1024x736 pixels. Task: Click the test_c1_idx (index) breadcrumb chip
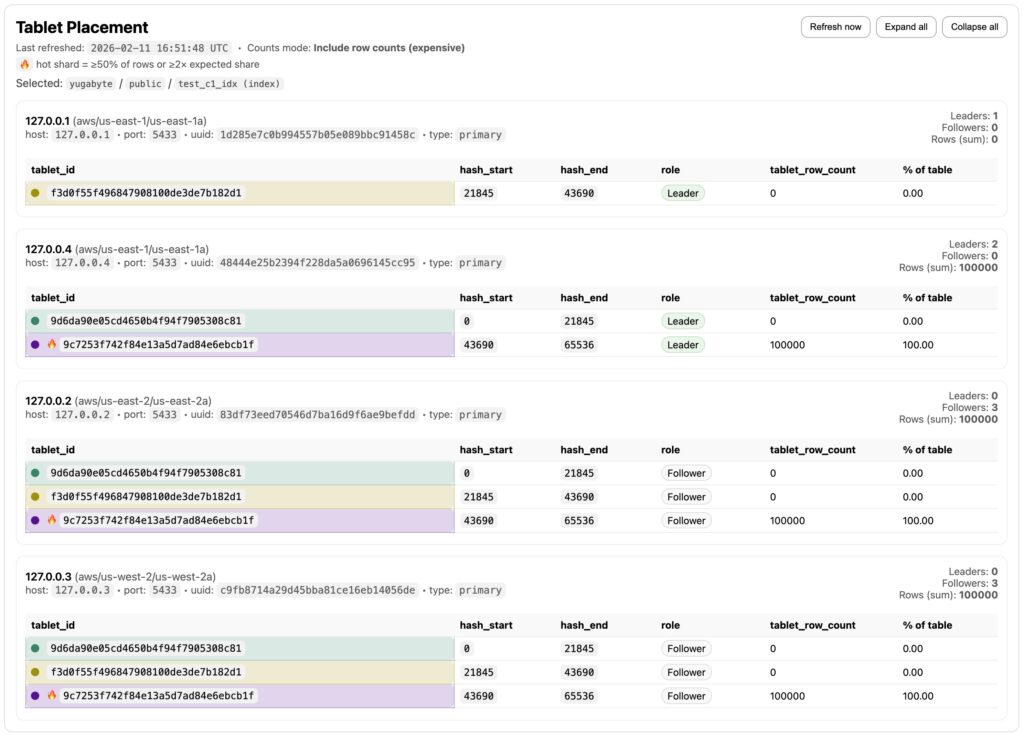pyautogui.click(x=229, y=84)
